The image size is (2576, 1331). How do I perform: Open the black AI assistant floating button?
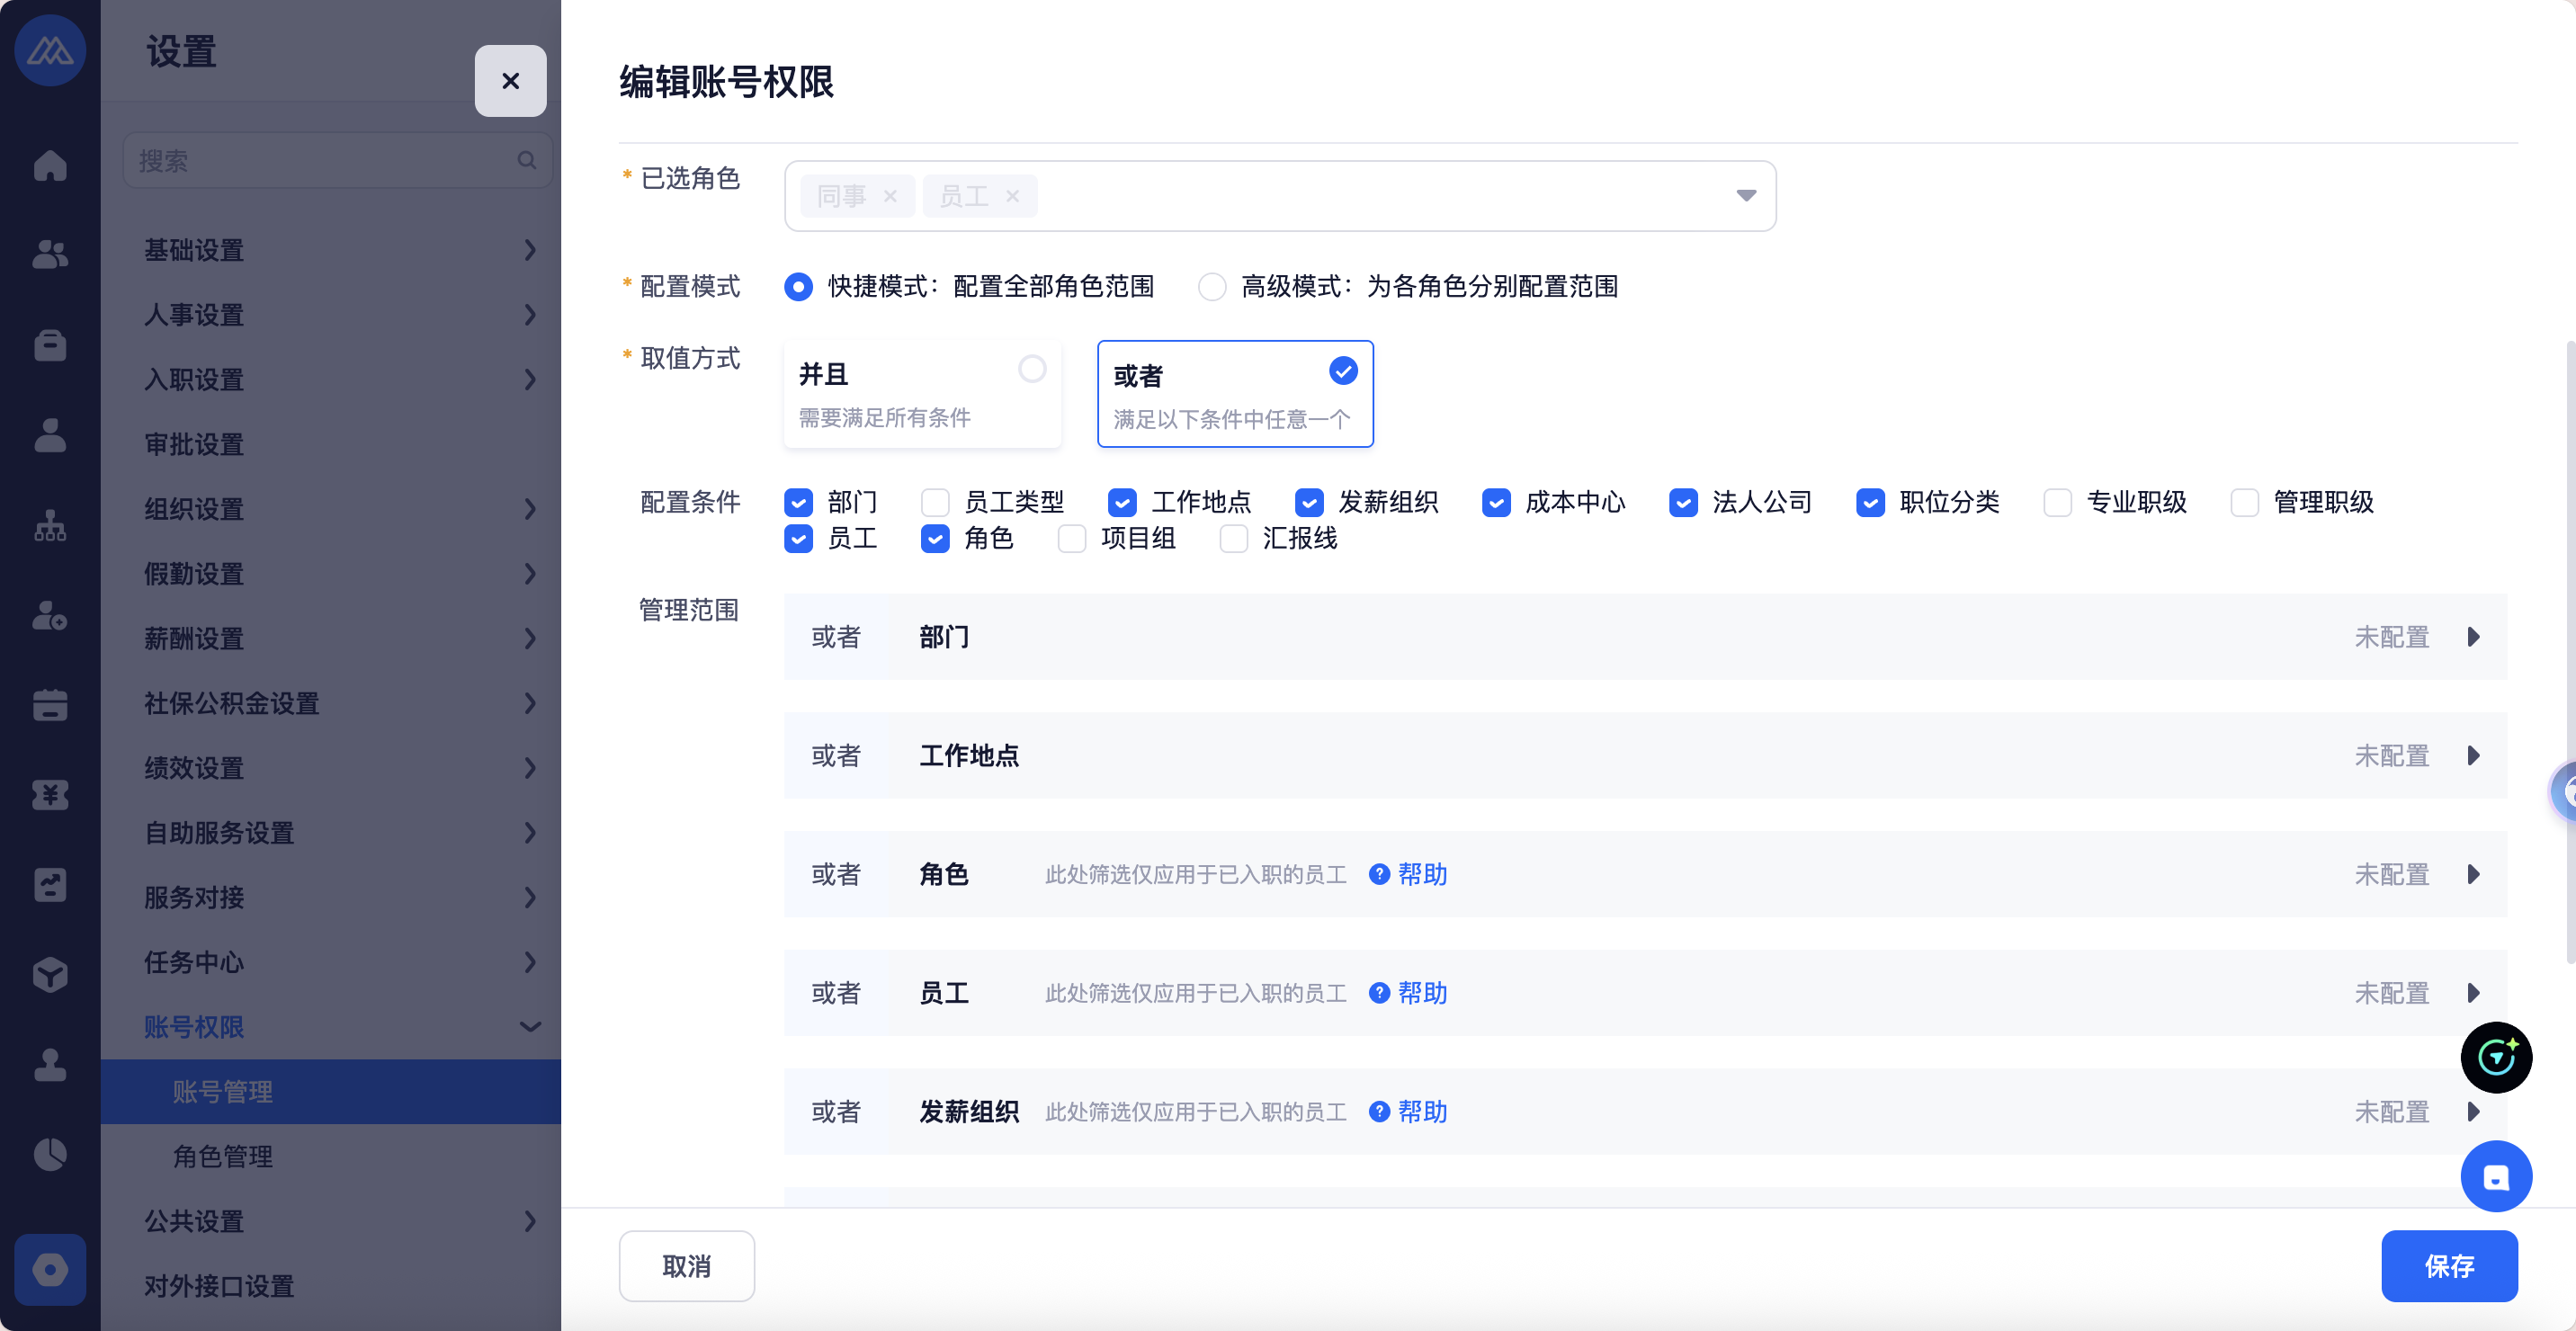[2496, 1057]
